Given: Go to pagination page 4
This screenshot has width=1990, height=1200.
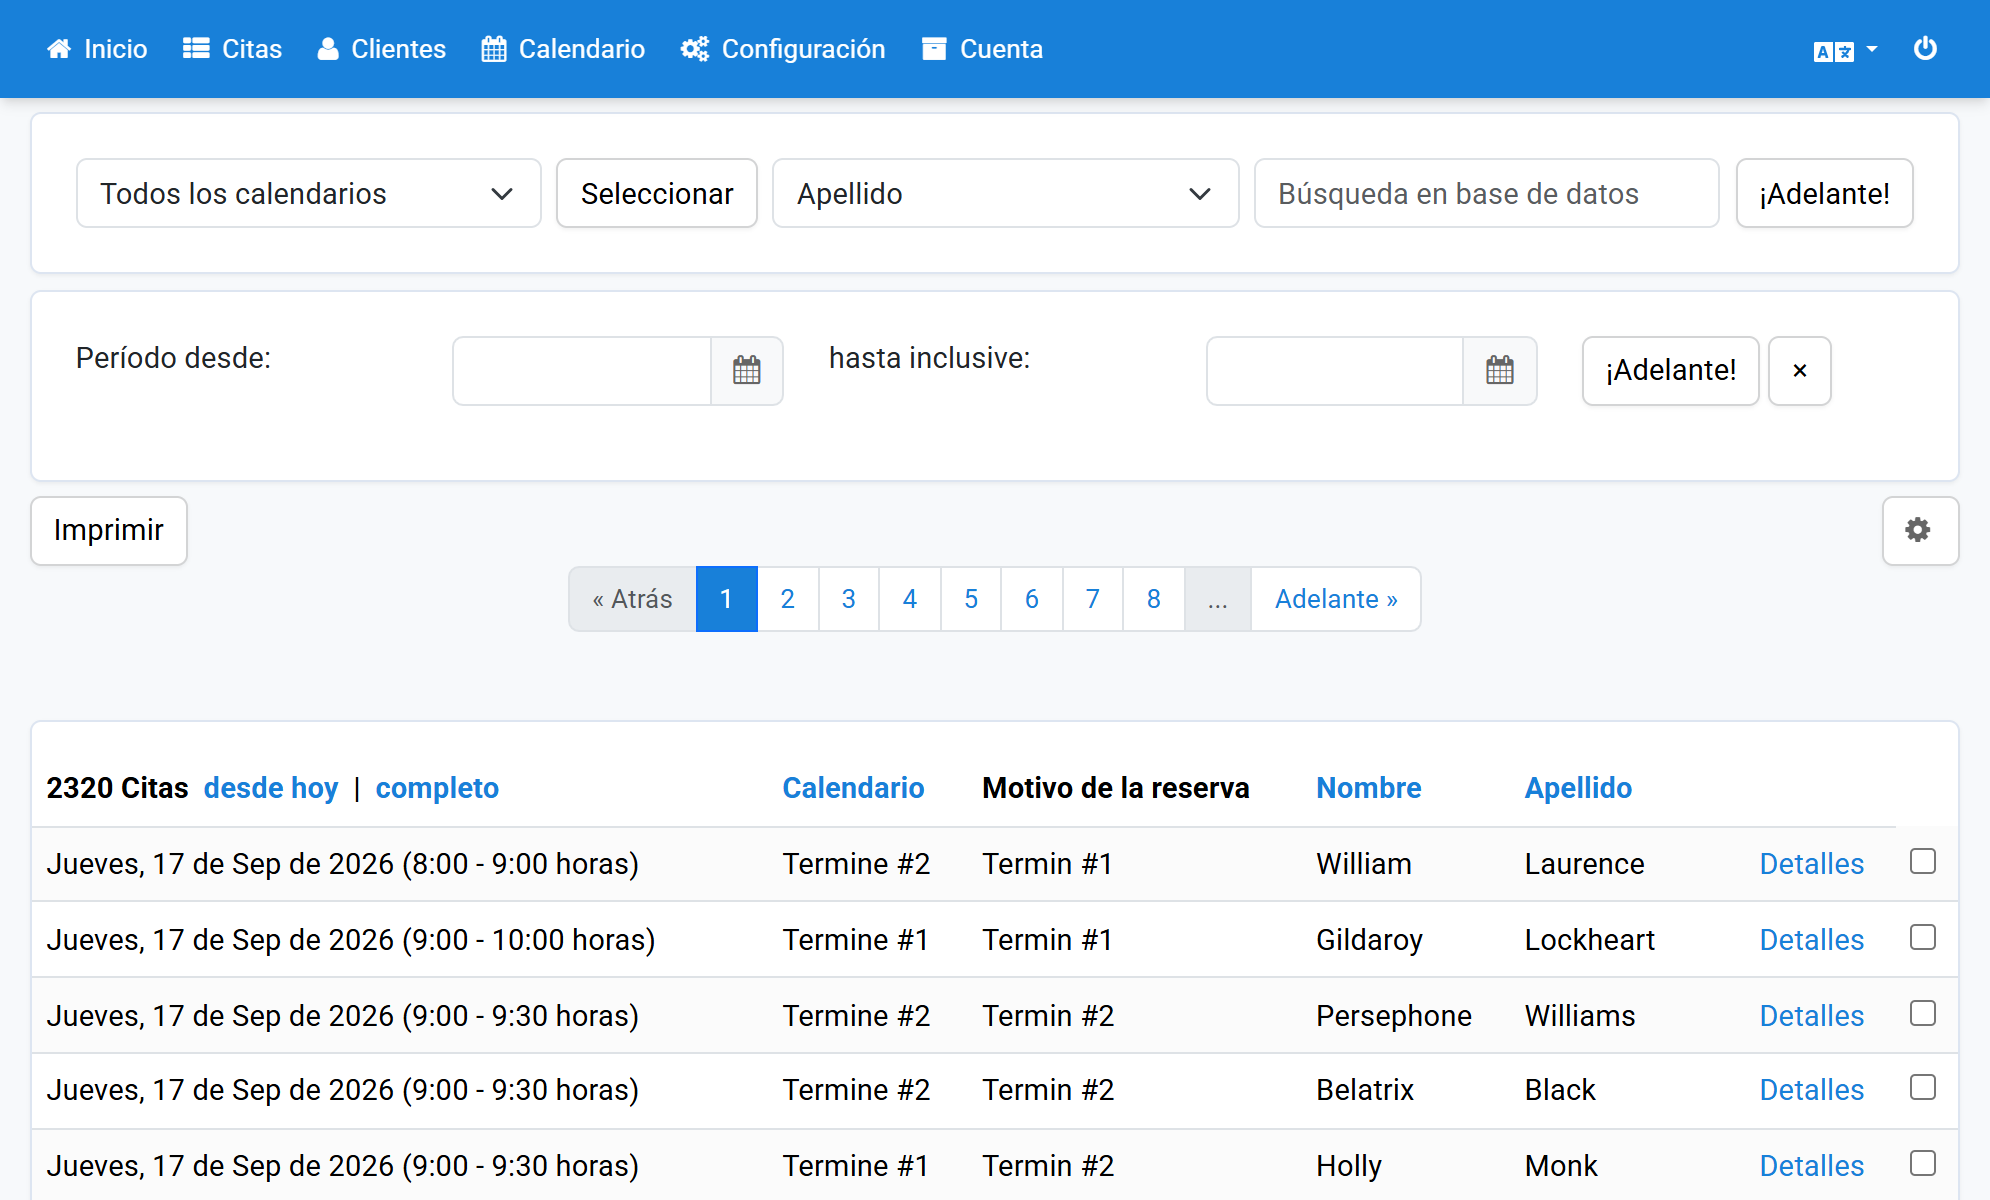Looking at the screenshot, I should click(910, 599).
